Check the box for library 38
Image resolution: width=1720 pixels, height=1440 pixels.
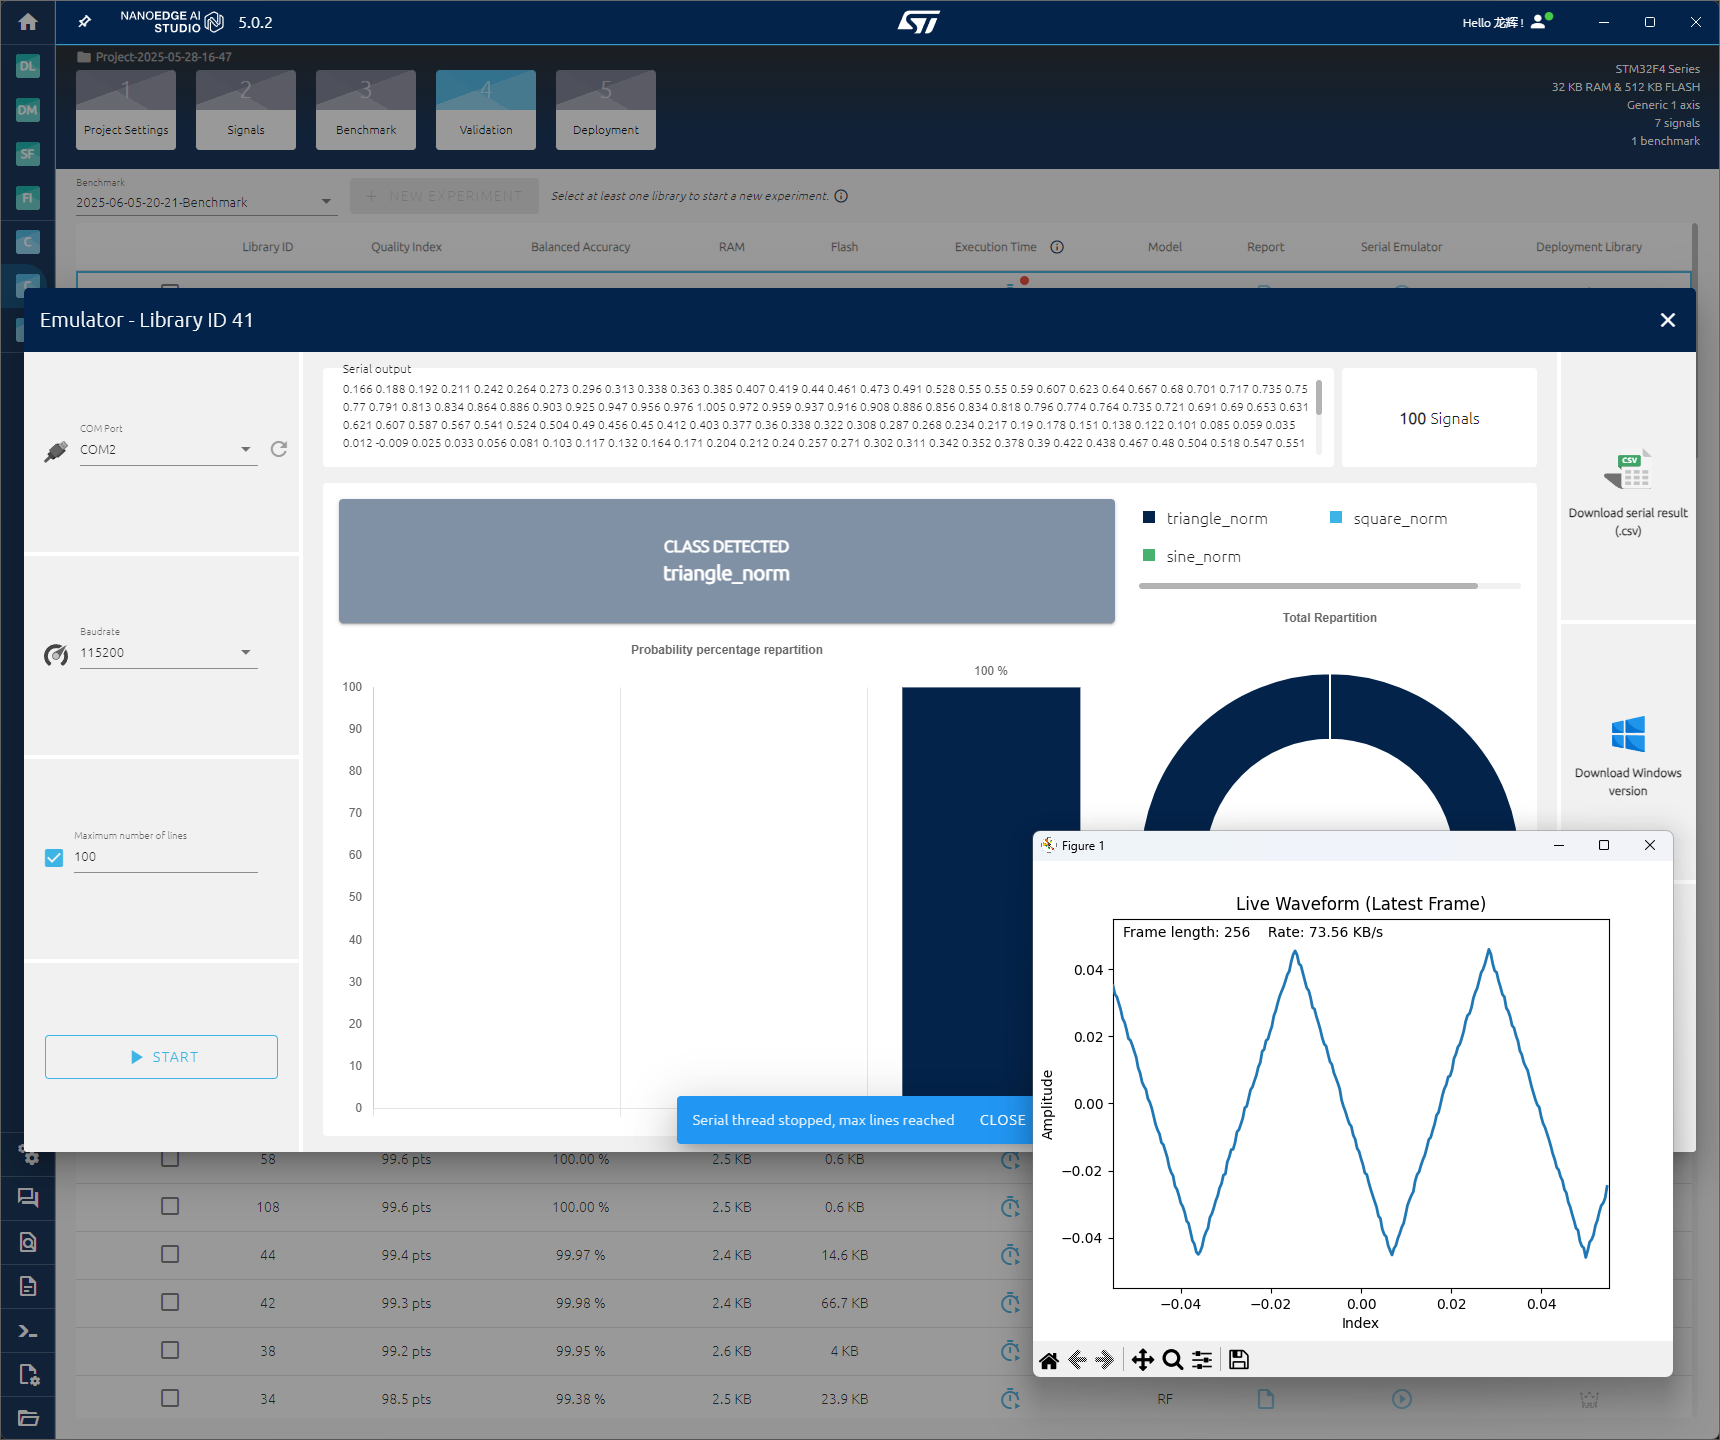click(170, 1350)
